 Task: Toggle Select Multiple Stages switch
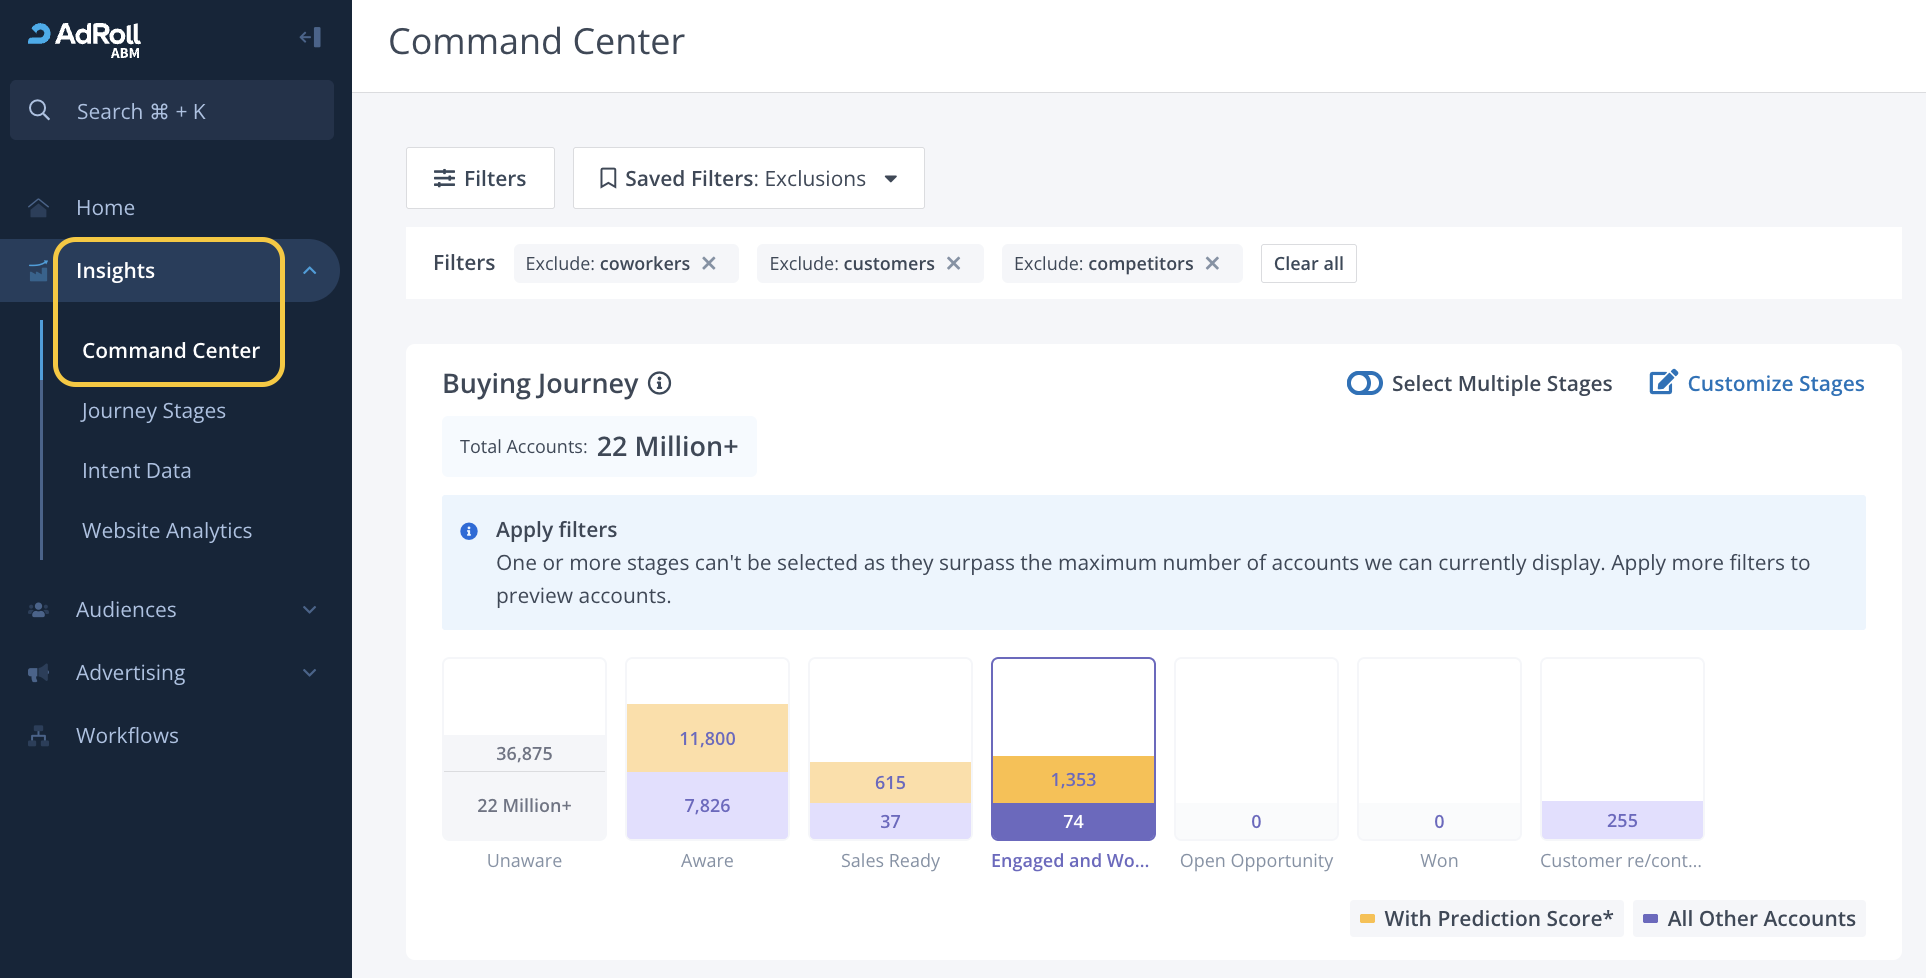(x=1364, y=383)
